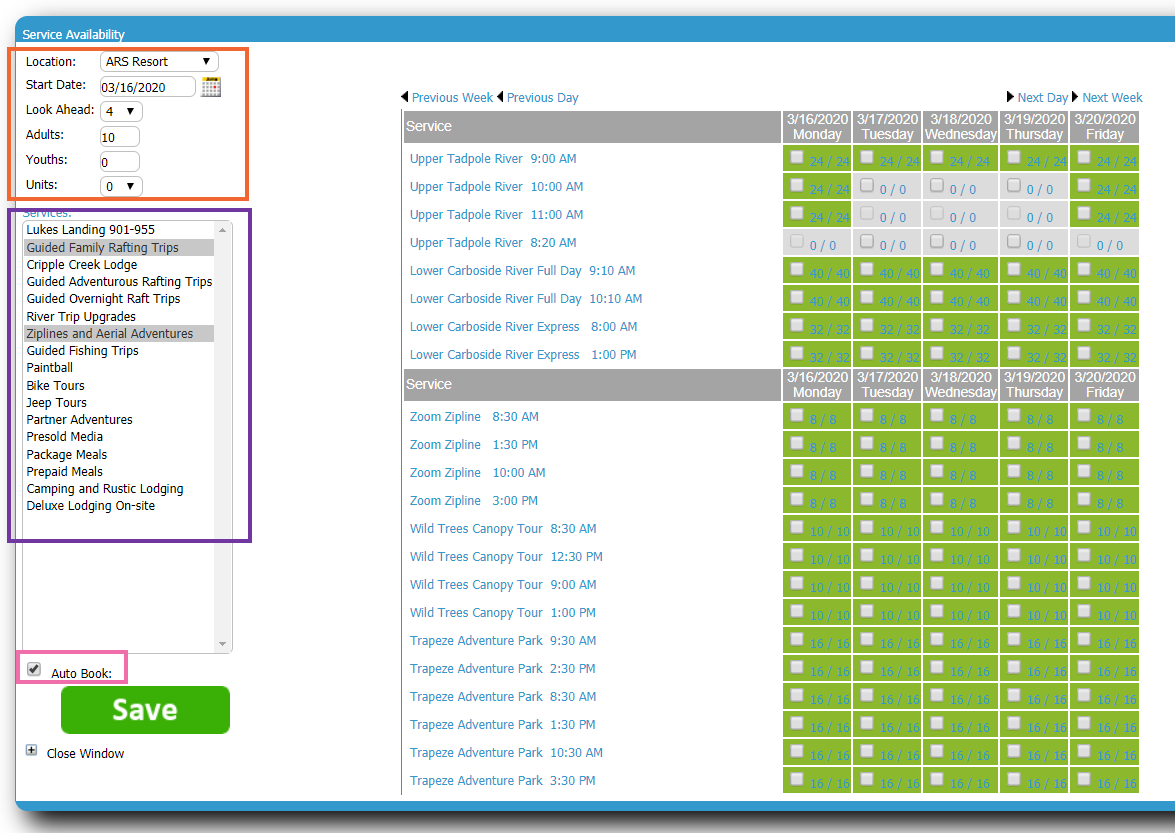Click the services list scroll-up arrow
Image resolution: width=1175 pixels, height=833 pixels.
(223, 230)
